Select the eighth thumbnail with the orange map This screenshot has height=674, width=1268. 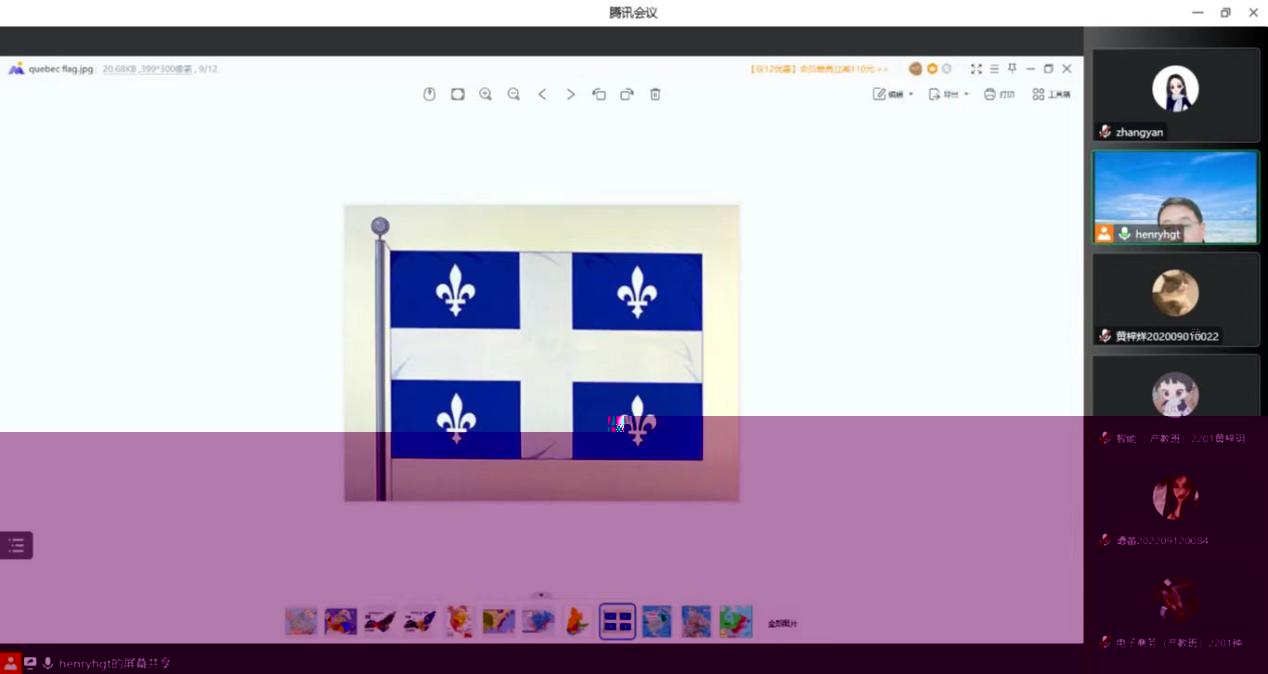tap(577, 621)
